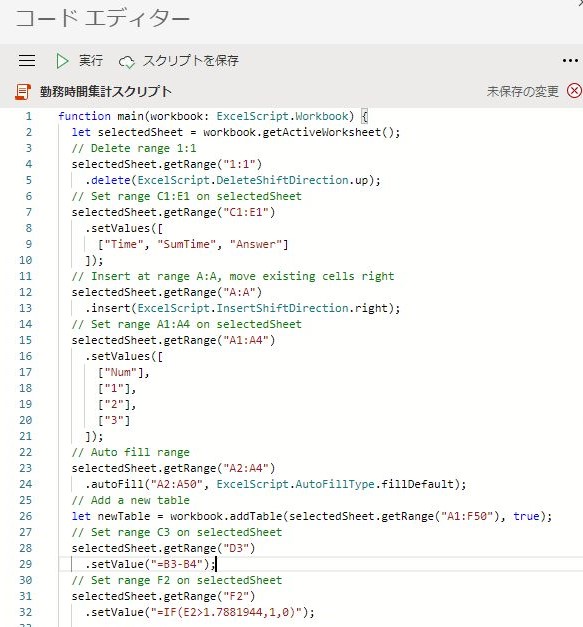Image resolution: width=583 pixels, height=627 pixels.
Task: Click the orange script file icon
Action: [23, 92]
